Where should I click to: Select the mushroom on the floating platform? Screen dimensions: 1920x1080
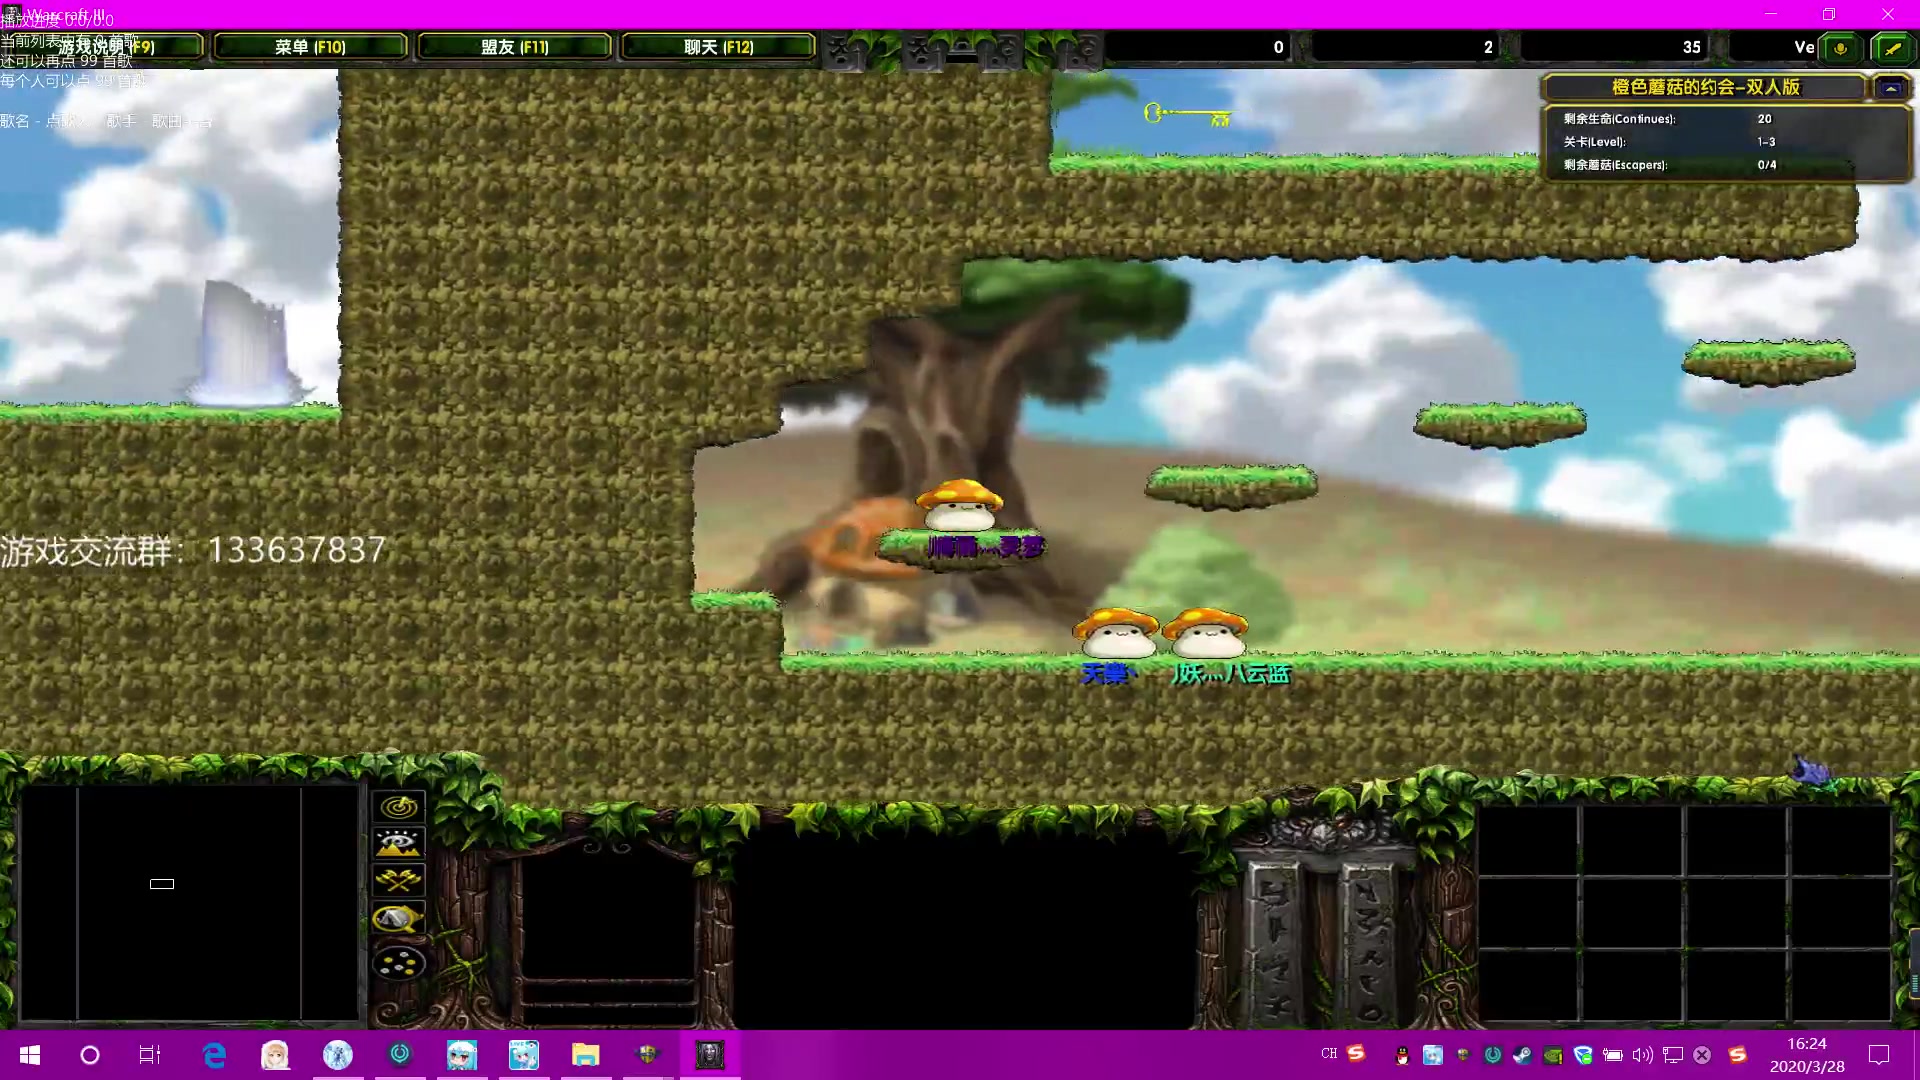(x=959, y=505)
